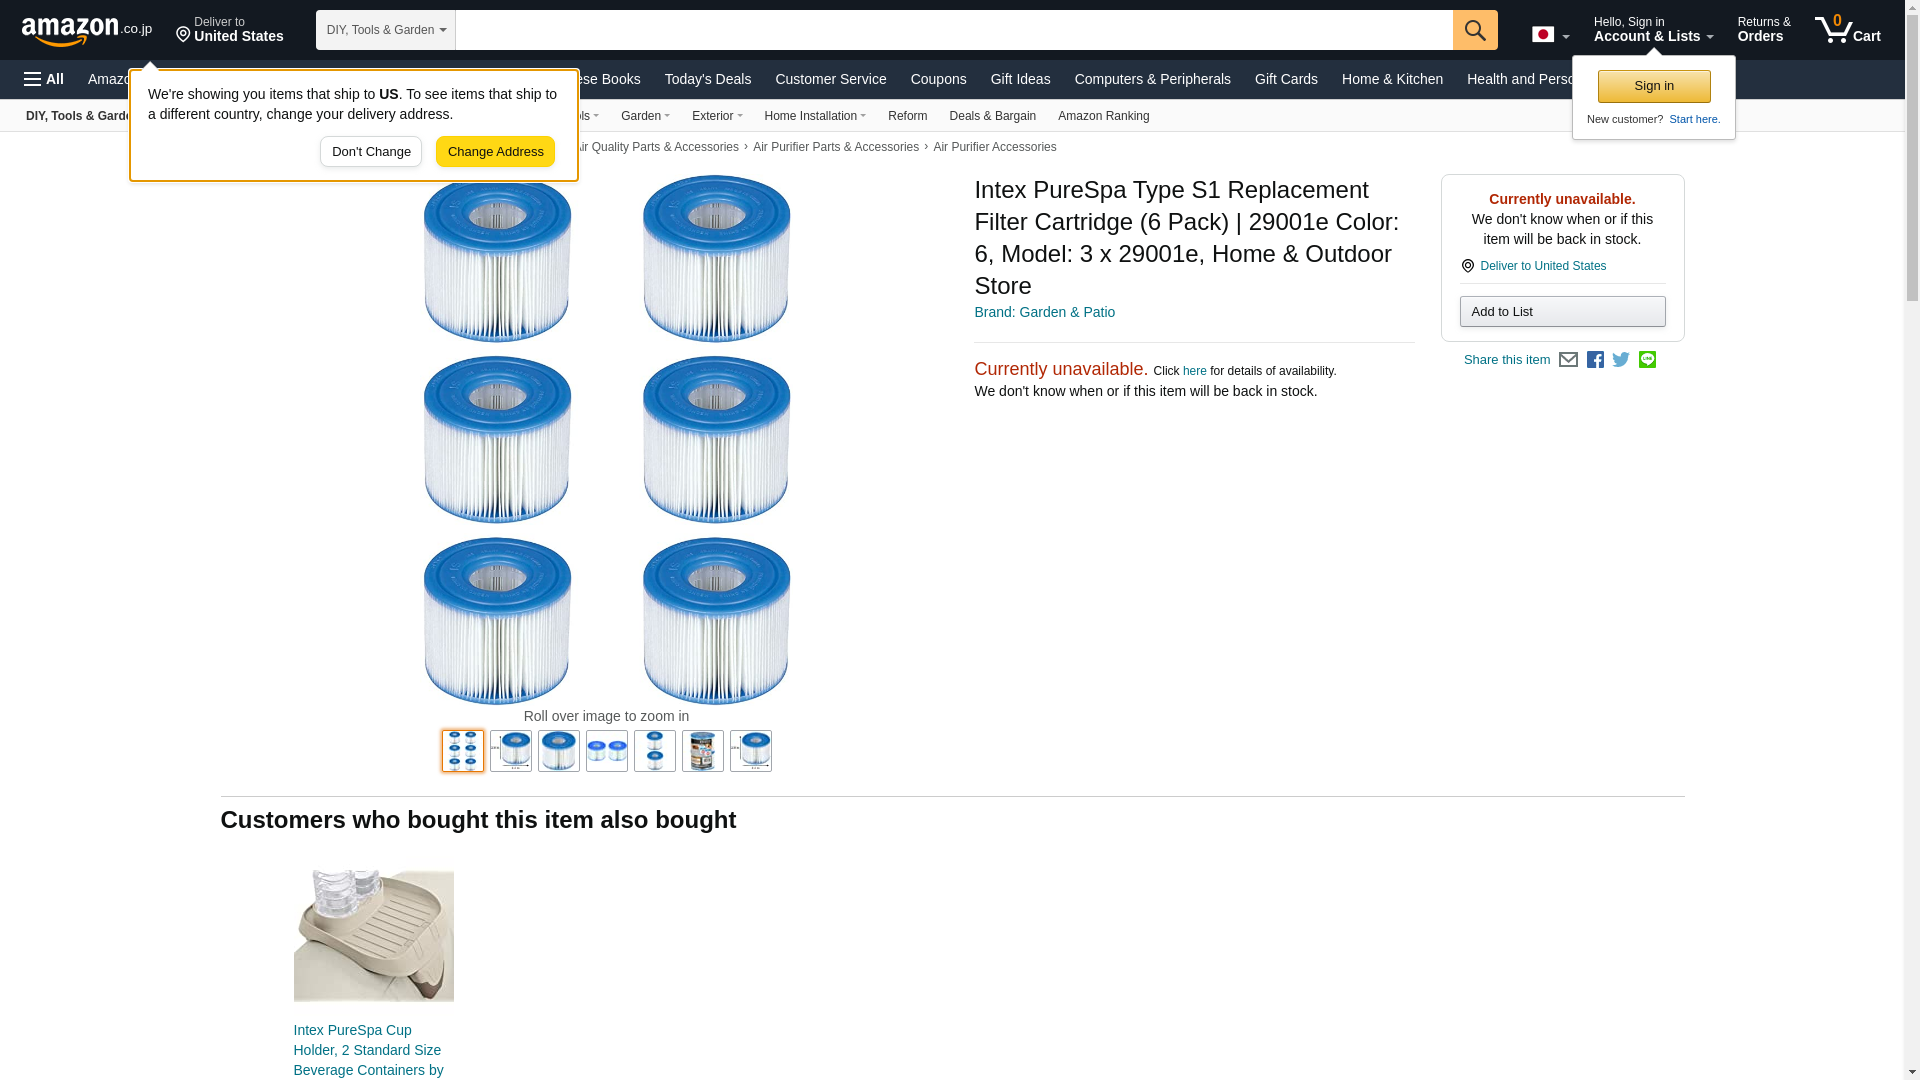Click the Amazon.co.jp logo
The height and width of the screenshot is (1080, 1920).
87,30
